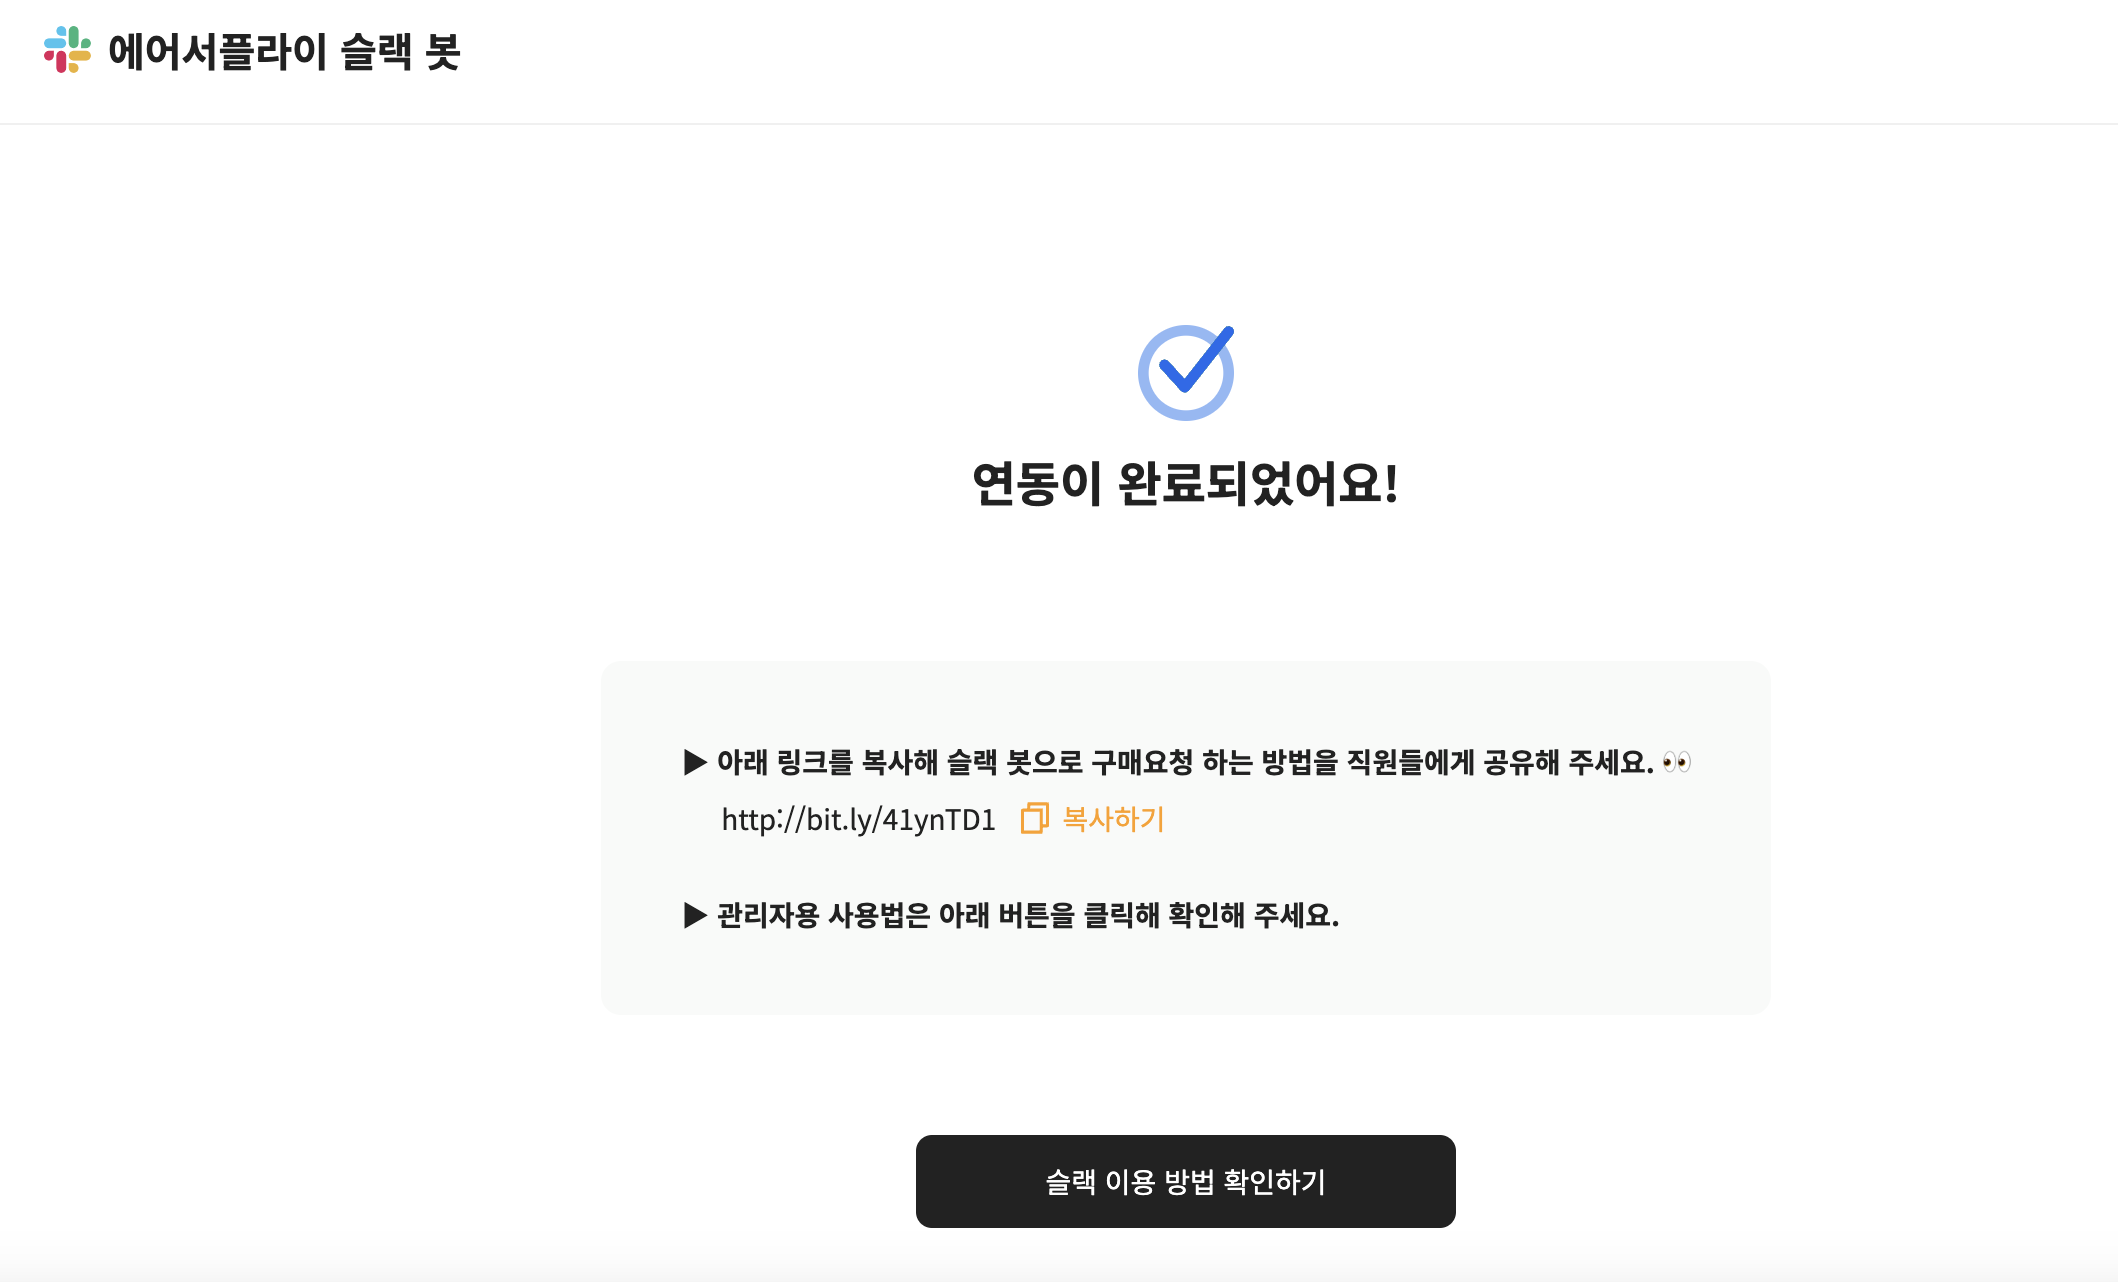The width and height of the screenshot is (2118, 1282).
Task: Click the eyes emoji after the instruction
Action: (x=1676, y=763)
